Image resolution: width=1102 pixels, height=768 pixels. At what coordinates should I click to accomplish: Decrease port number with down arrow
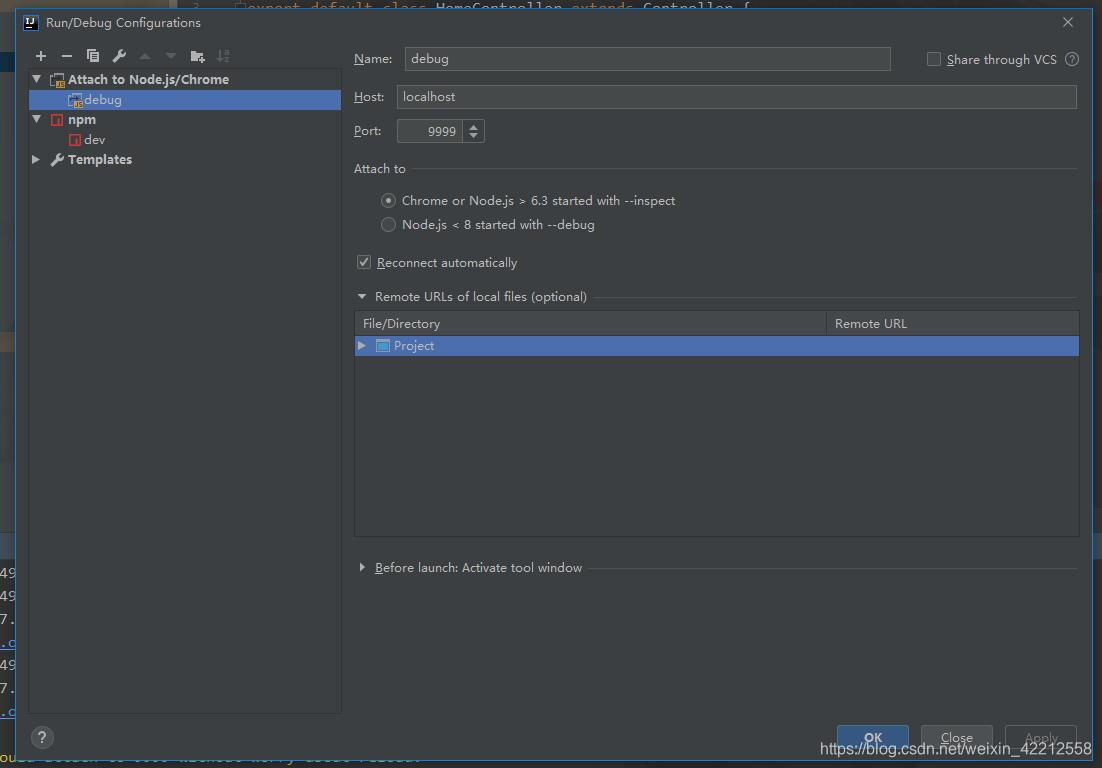click(474, 136)
